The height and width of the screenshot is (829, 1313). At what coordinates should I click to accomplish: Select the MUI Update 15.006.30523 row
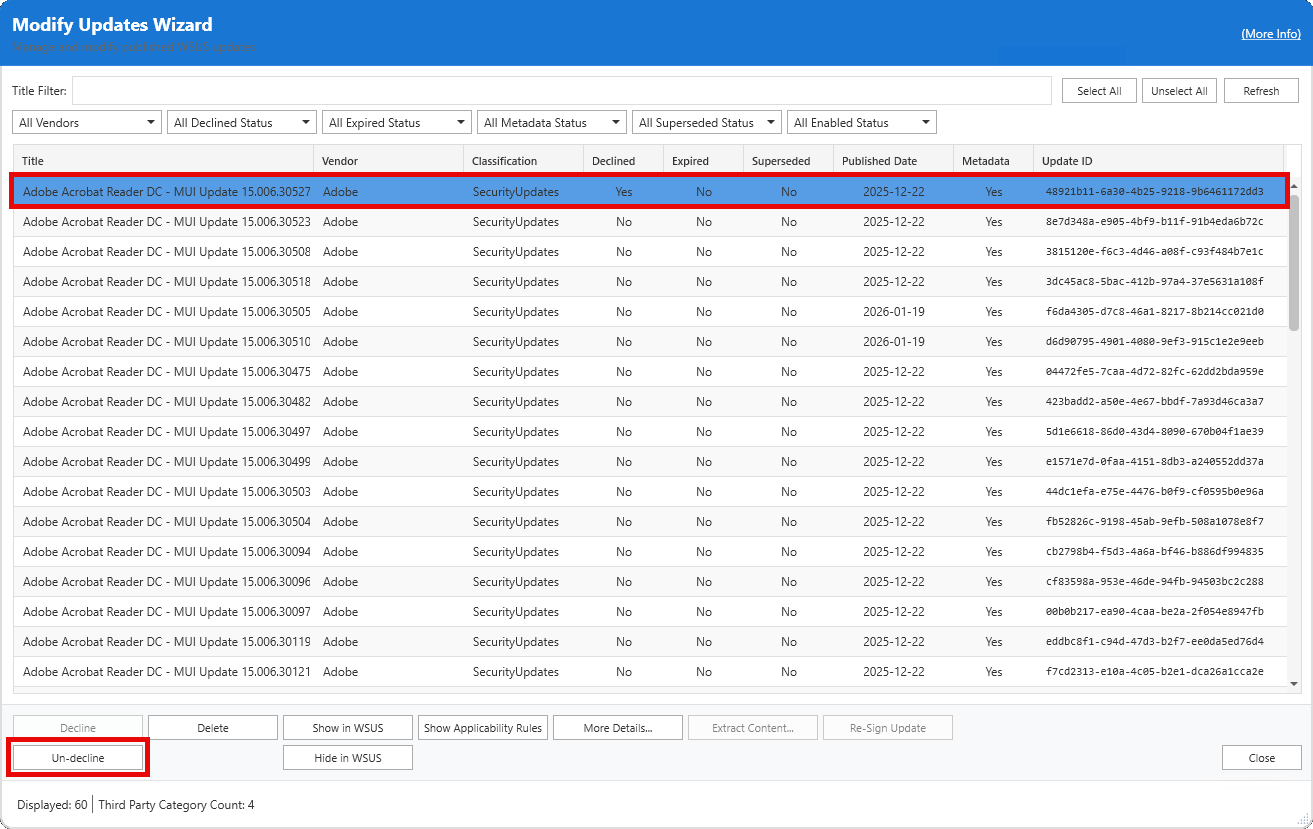pyautogui.click(x=166, y=222)
